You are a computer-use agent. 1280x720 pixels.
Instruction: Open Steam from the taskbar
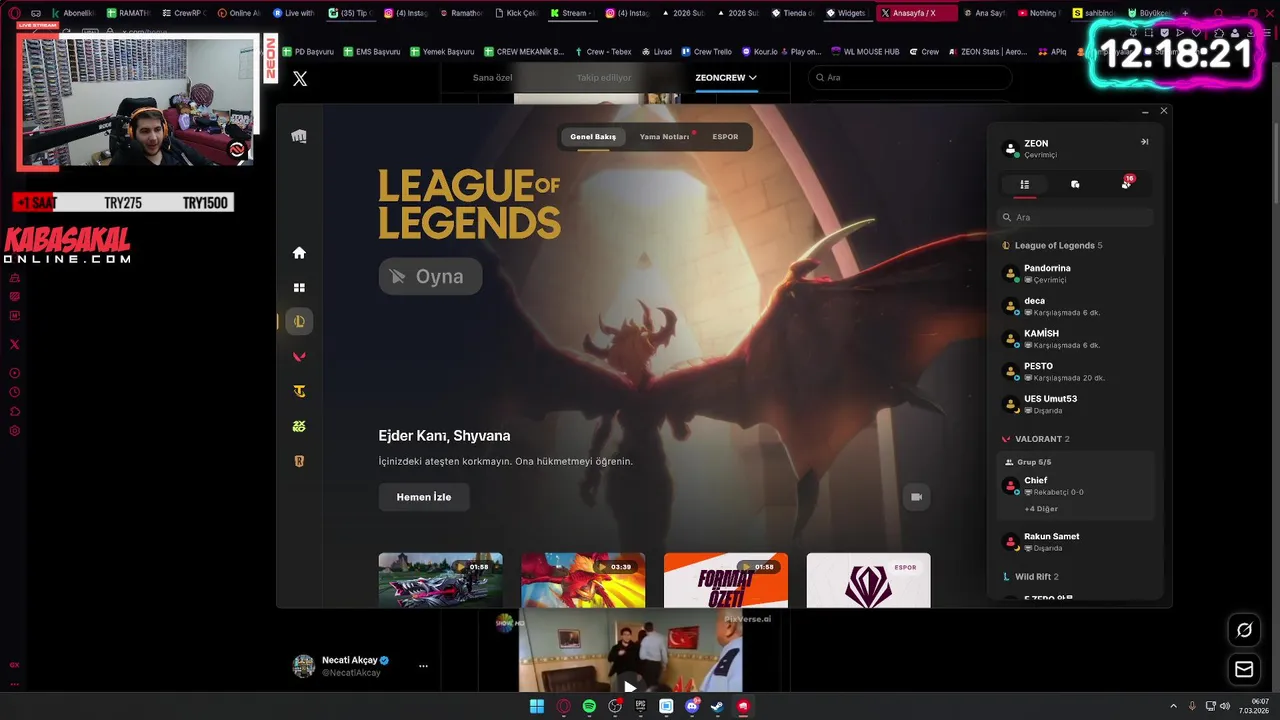(718, 706)
